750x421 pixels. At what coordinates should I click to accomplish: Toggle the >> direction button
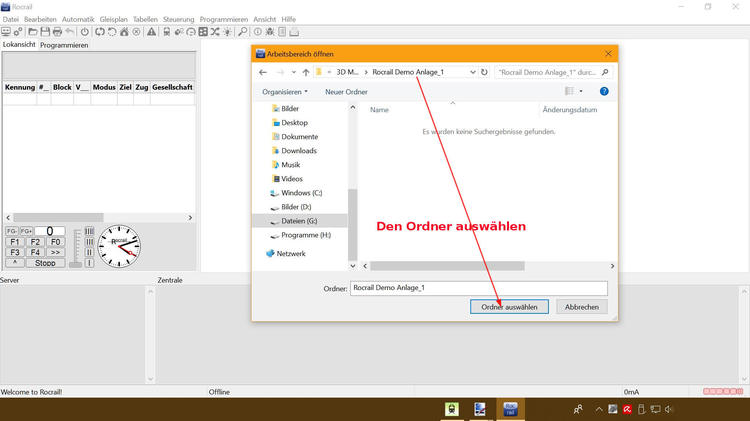pos(55,252)
